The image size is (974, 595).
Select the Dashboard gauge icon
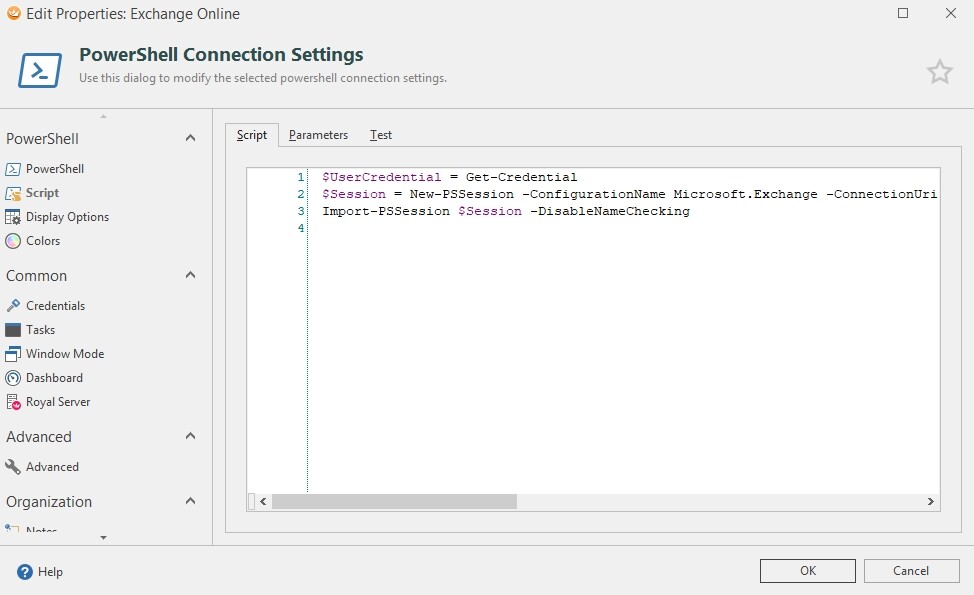pyautogui.click(x=13, y=378)
